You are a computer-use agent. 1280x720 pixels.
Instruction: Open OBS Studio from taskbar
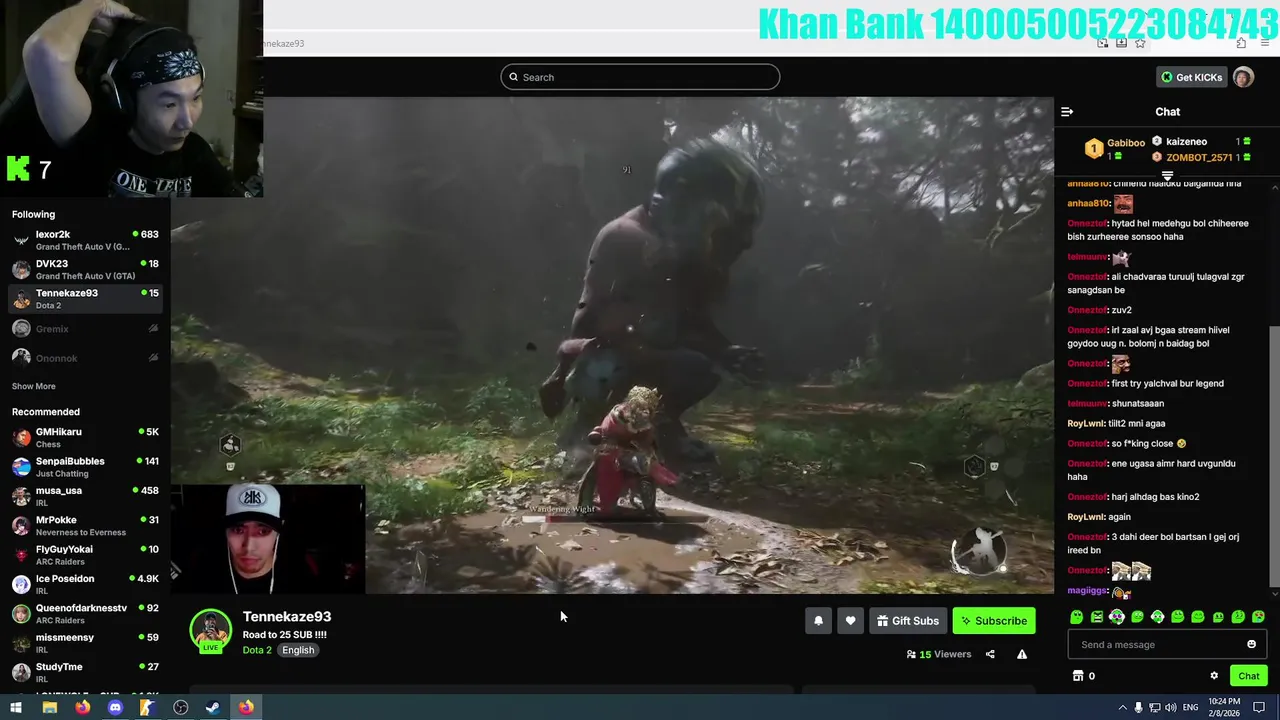click(x=180, y=707)
